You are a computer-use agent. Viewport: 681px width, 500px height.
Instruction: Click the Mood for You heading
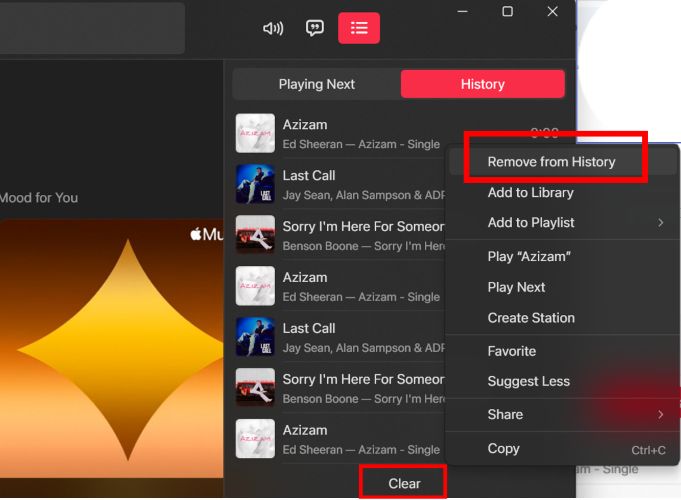(39, 198)
